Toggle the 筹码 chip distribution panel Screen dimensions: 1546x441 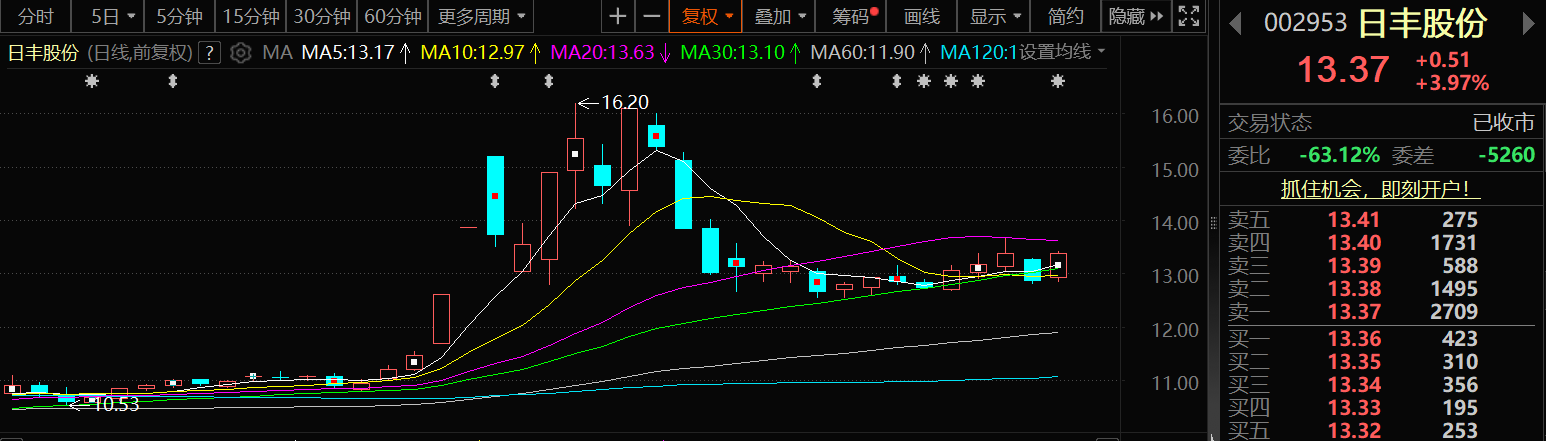[849, 16]
